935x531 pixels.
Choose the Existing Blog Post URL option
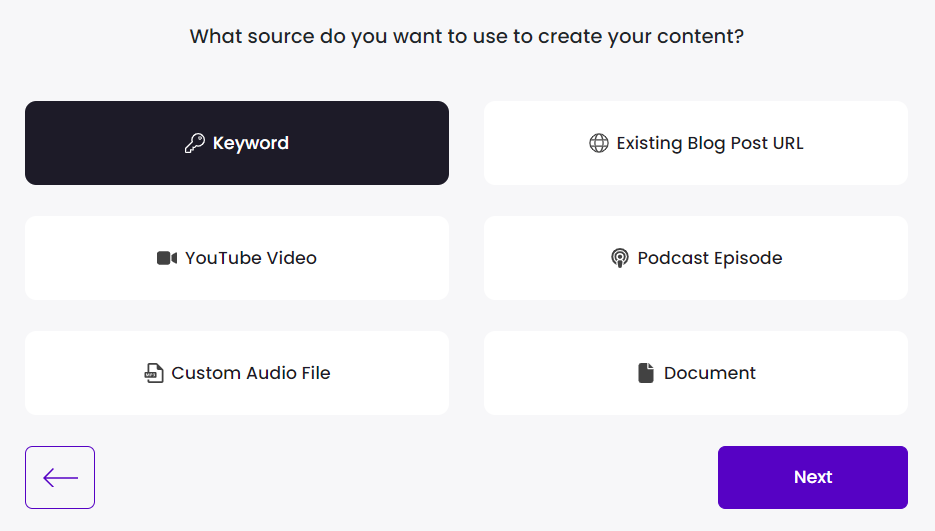[696, 143]
